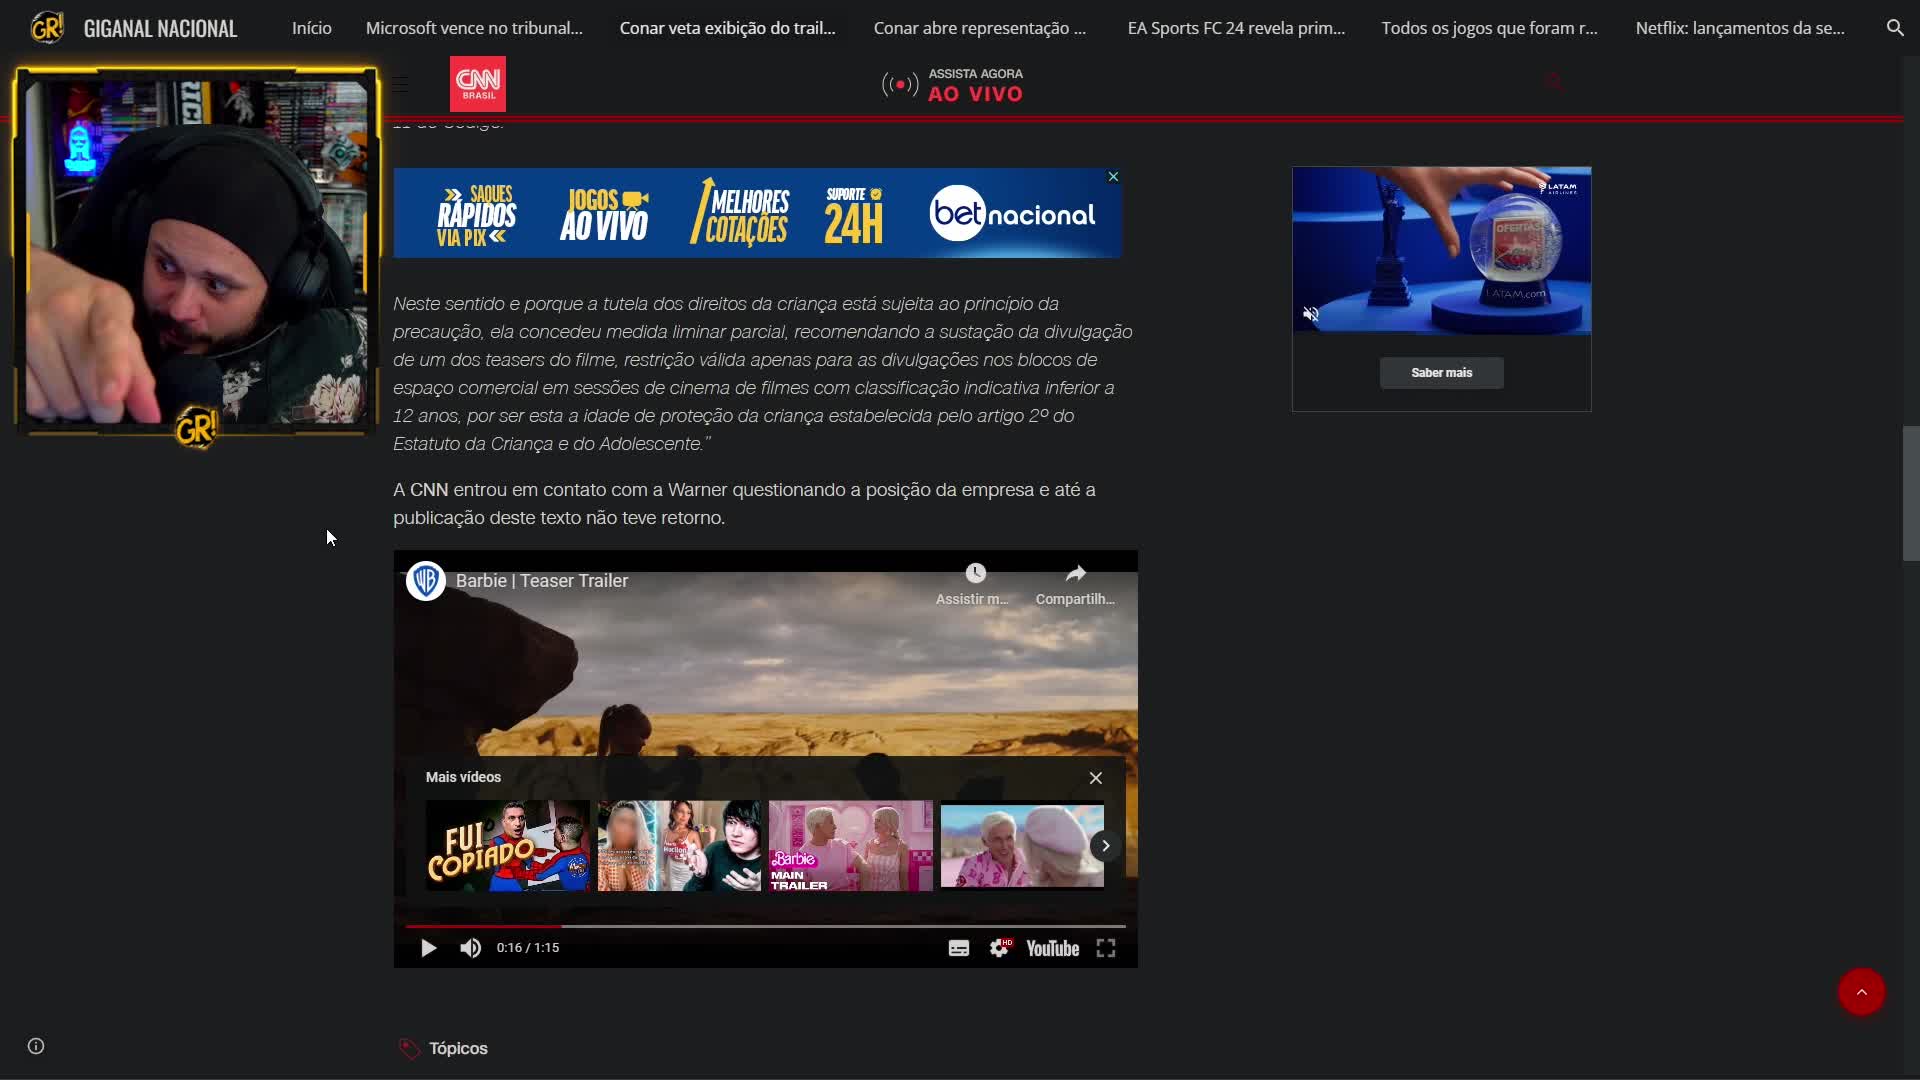Play the Barbie teaser video
This screenshot has height=1080, width=1920.
coord(428,948)
